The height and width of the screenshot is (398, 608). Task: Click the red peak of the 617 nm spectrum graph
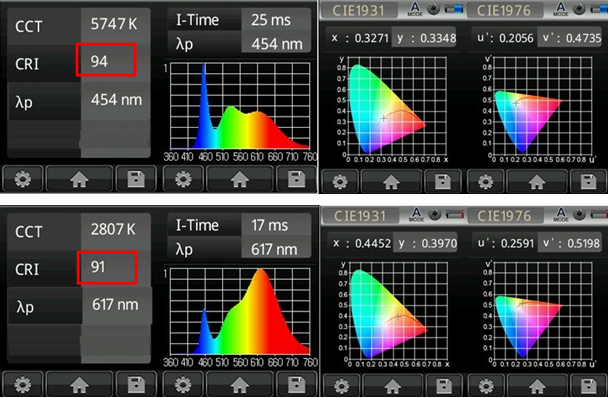[x=260, y=272]
